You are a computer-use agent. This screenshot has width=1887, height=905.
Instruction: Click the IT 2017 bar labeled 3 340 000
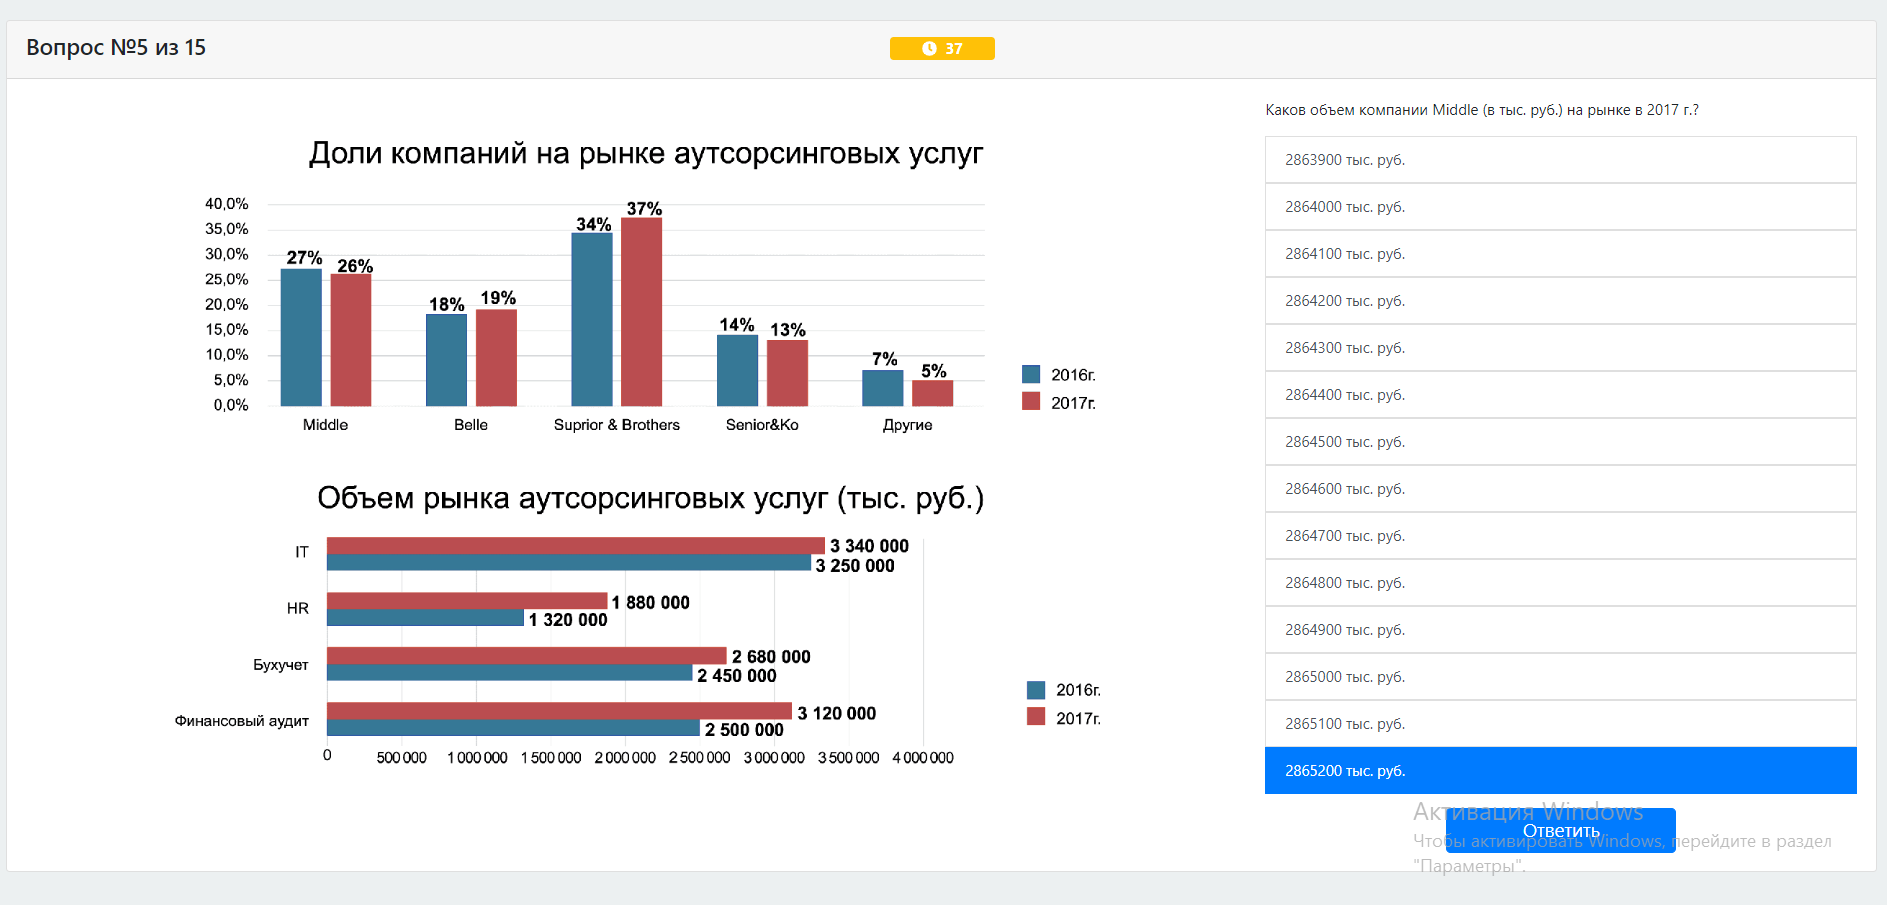click(x=575, y=545)
